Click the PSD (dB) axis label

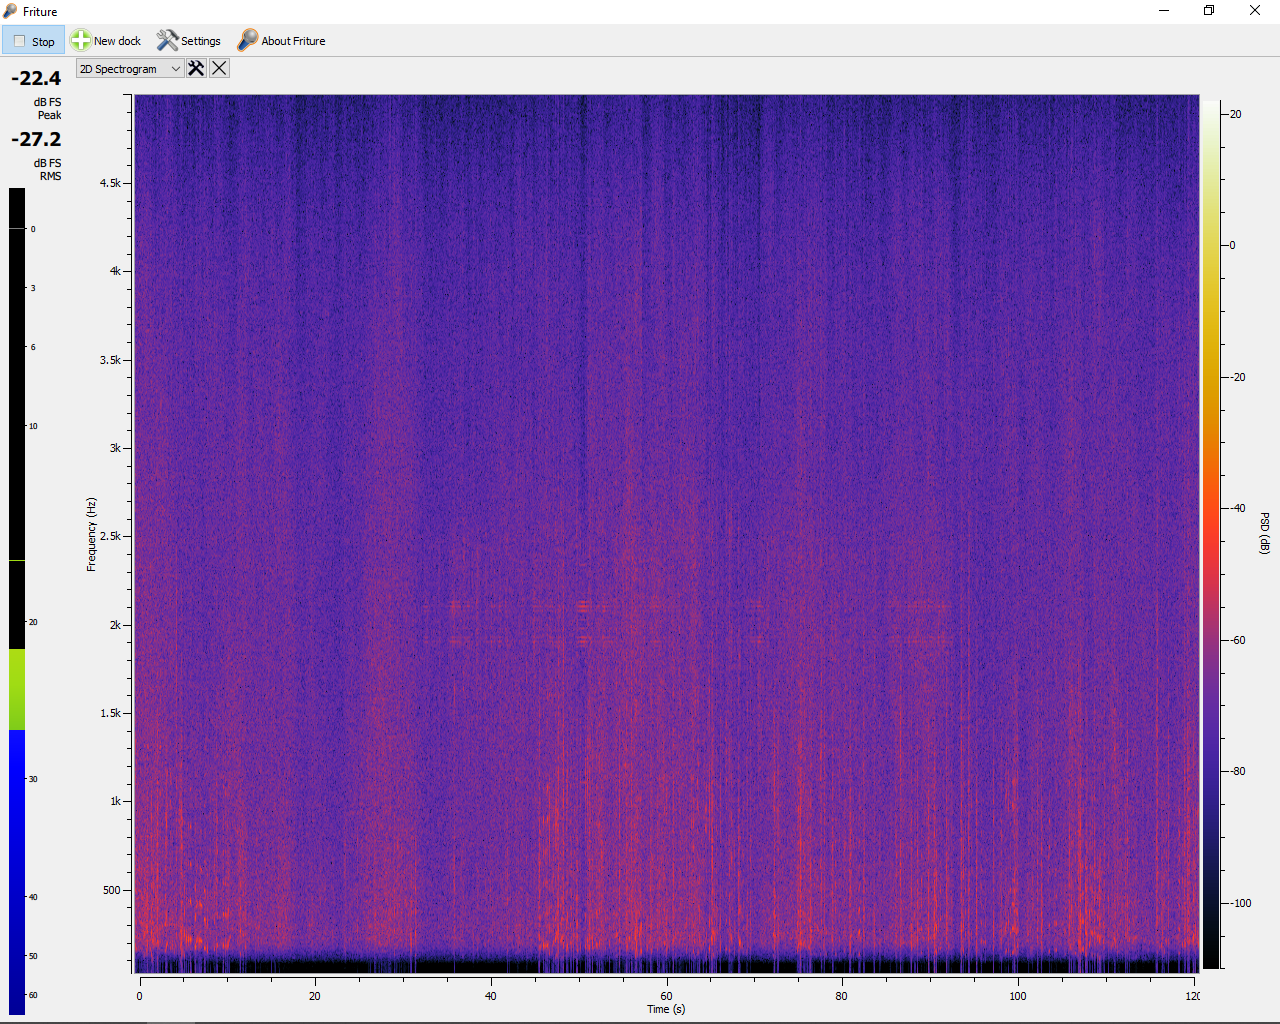pyautogui.click(x=1265, y=533)
